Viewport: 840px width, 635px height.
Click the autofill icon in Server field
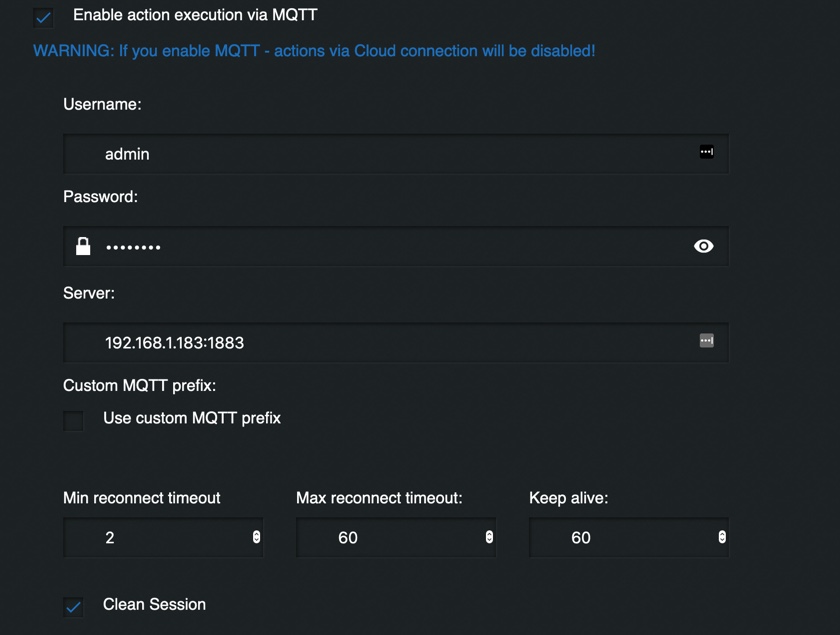click(x=707, y=340)
